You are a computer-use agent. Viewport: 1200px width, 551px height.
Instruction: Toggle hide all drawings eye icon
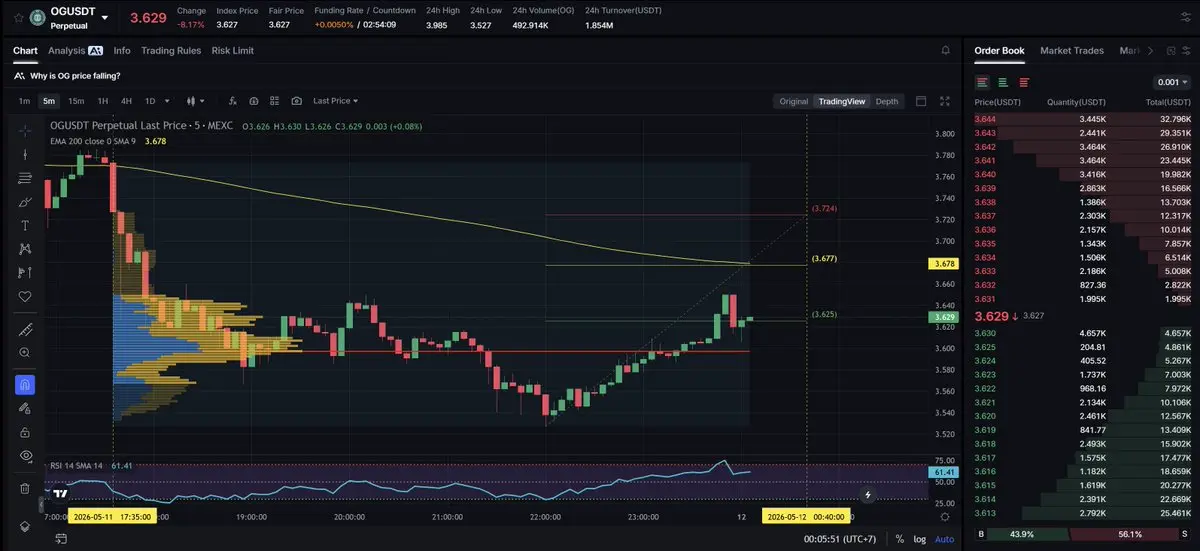point(25,455)
